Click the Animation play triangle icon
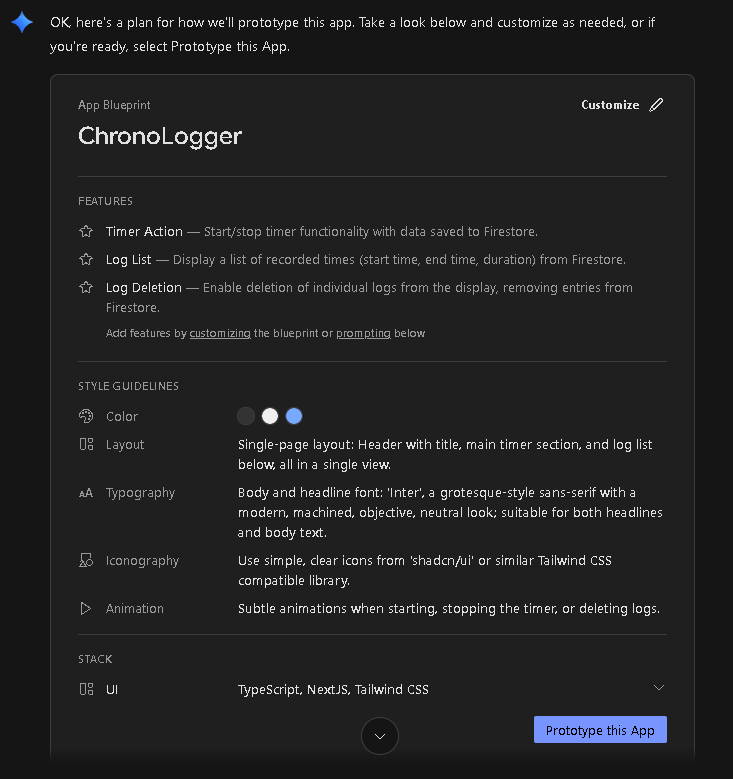Screen dimensions: 733x779 pyautogui.click(x=85, y=609)
